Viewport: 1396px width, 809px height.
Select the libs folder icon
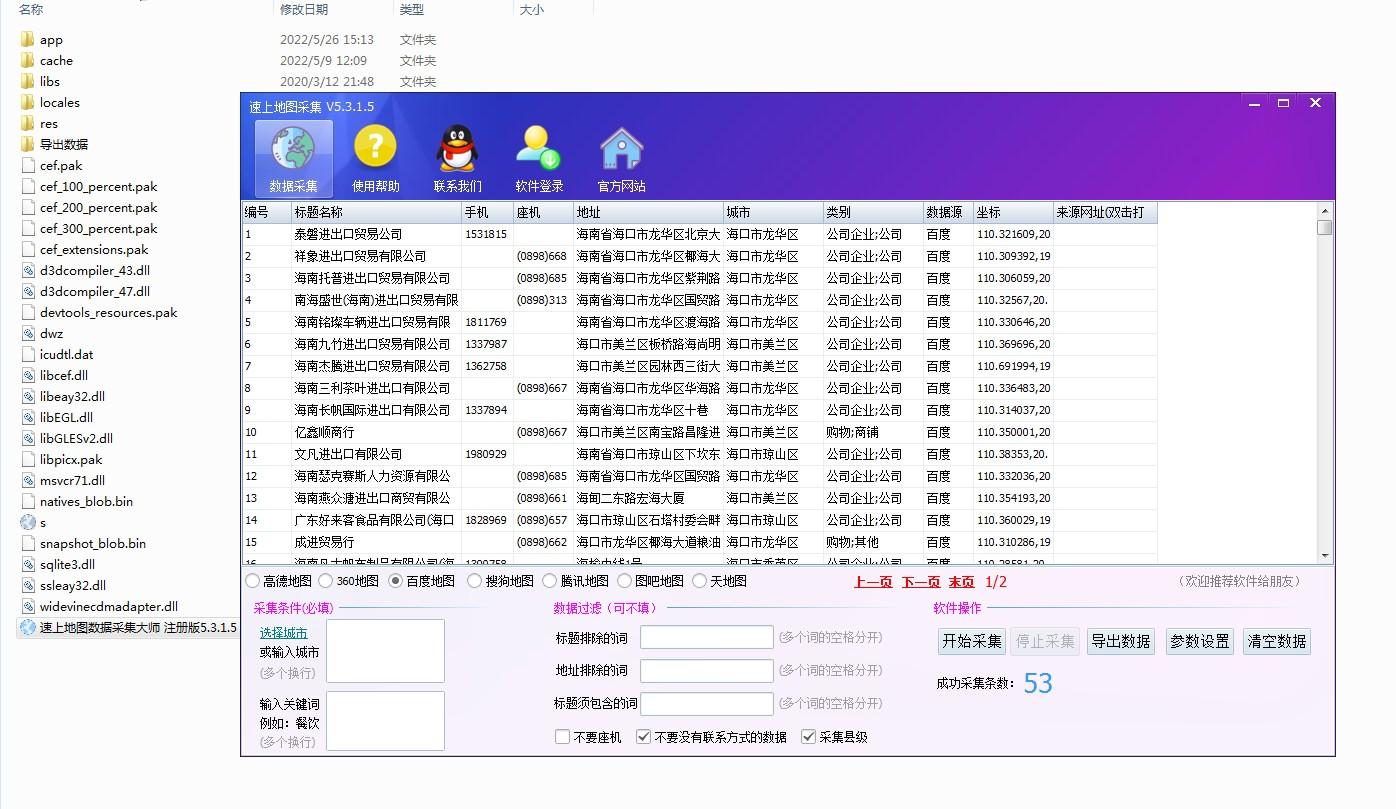tap(27, 82)
